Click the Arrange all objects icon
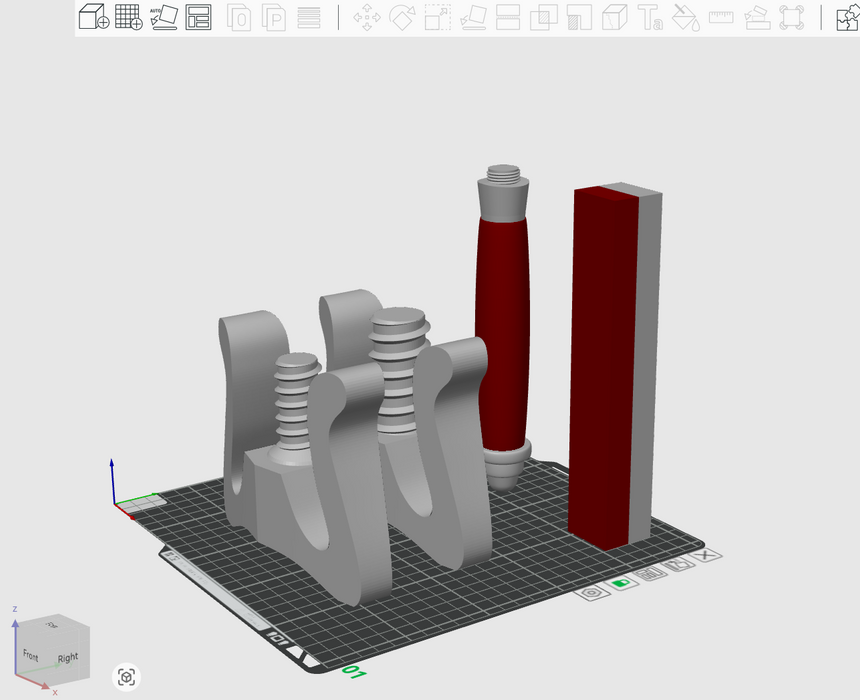This screenshot has height=700, width=860. 198,17
